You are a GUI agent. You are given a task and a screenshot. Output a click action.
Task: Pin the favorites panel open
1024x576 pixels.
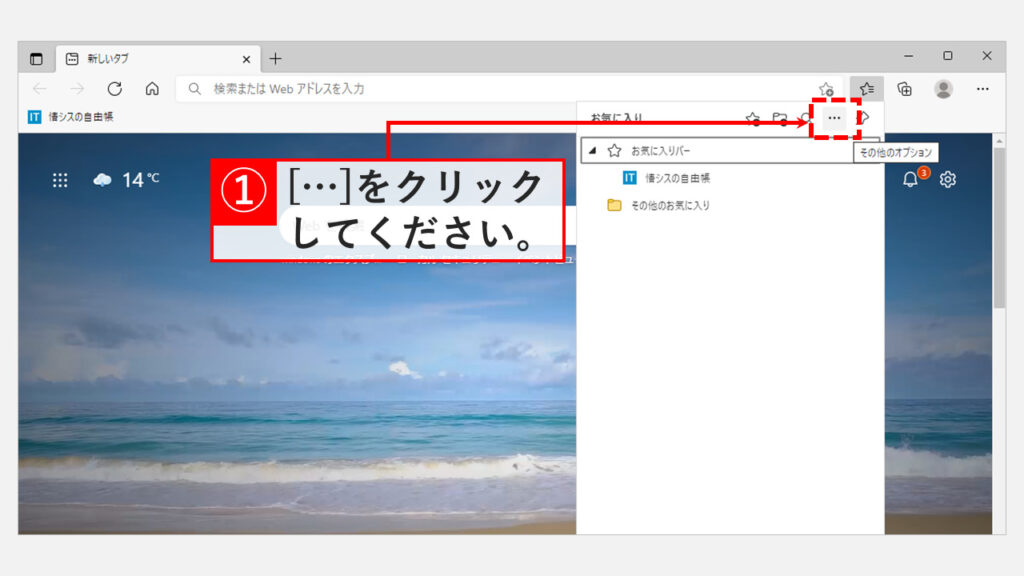click(x=865, y=118)
